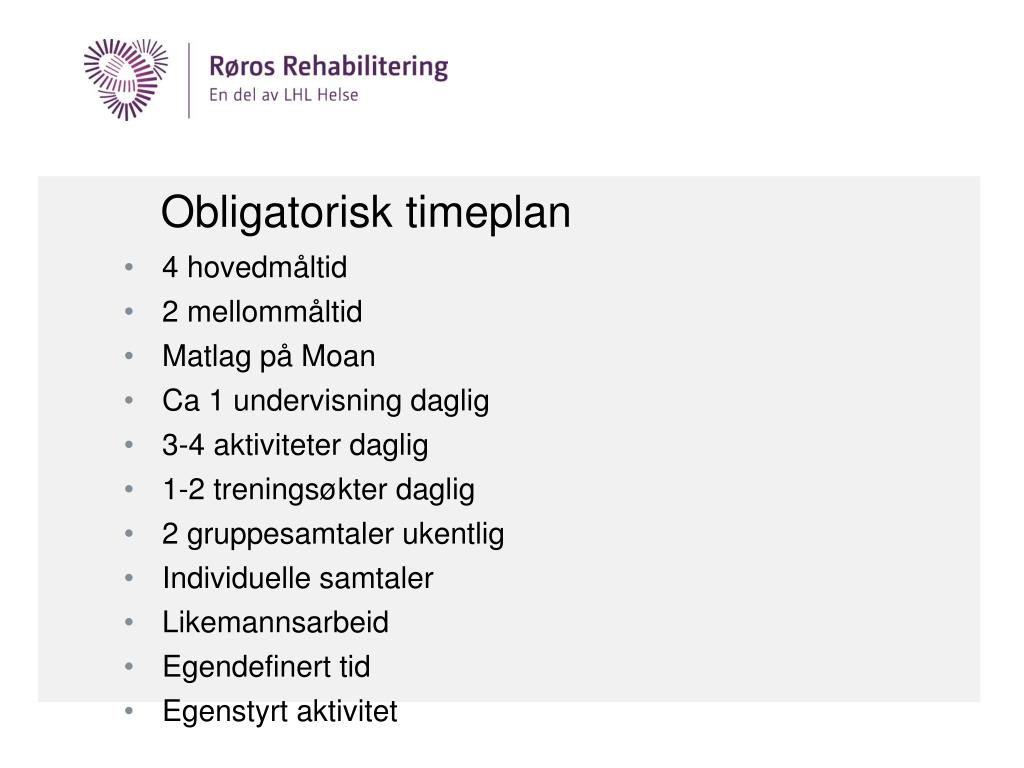This screenshot has height=768, width=1024.
Task: Click the 'Likemannsarbeid' bullet text
Action: [x=275, y=622]
